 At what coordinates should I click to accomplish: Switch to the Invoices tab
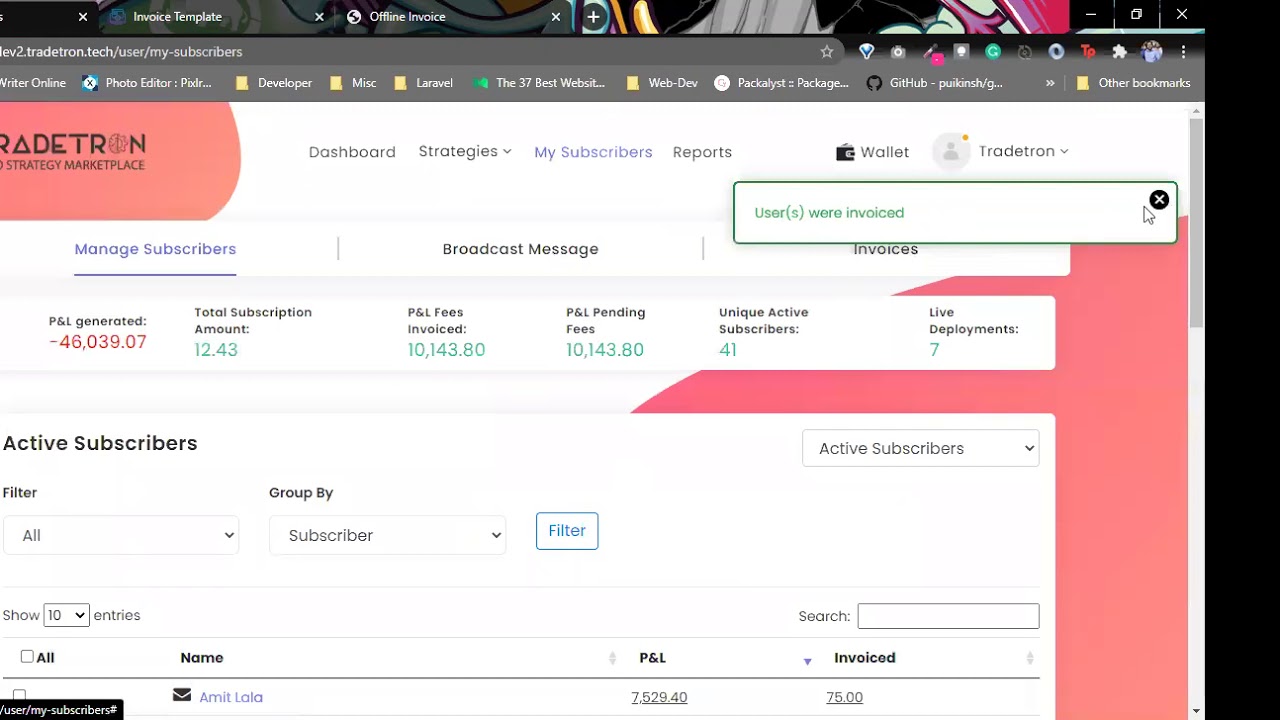pos(886,249)
